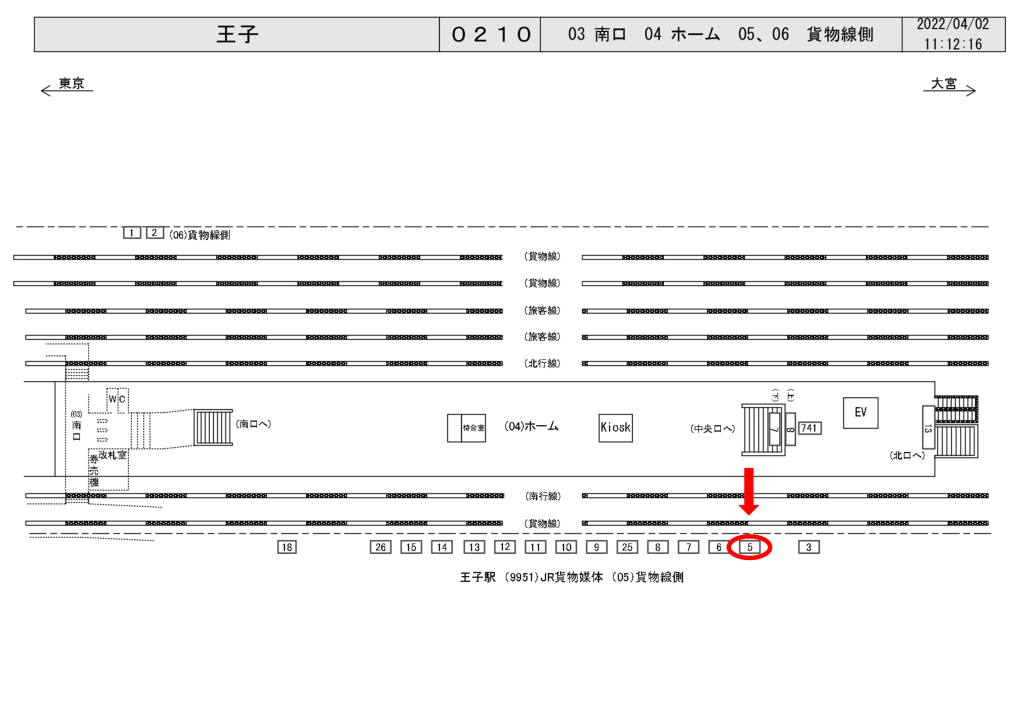This screenshot has height=724, width=1024.
Task: Click the circled ad space box 5
Action: tap(750, 547)
